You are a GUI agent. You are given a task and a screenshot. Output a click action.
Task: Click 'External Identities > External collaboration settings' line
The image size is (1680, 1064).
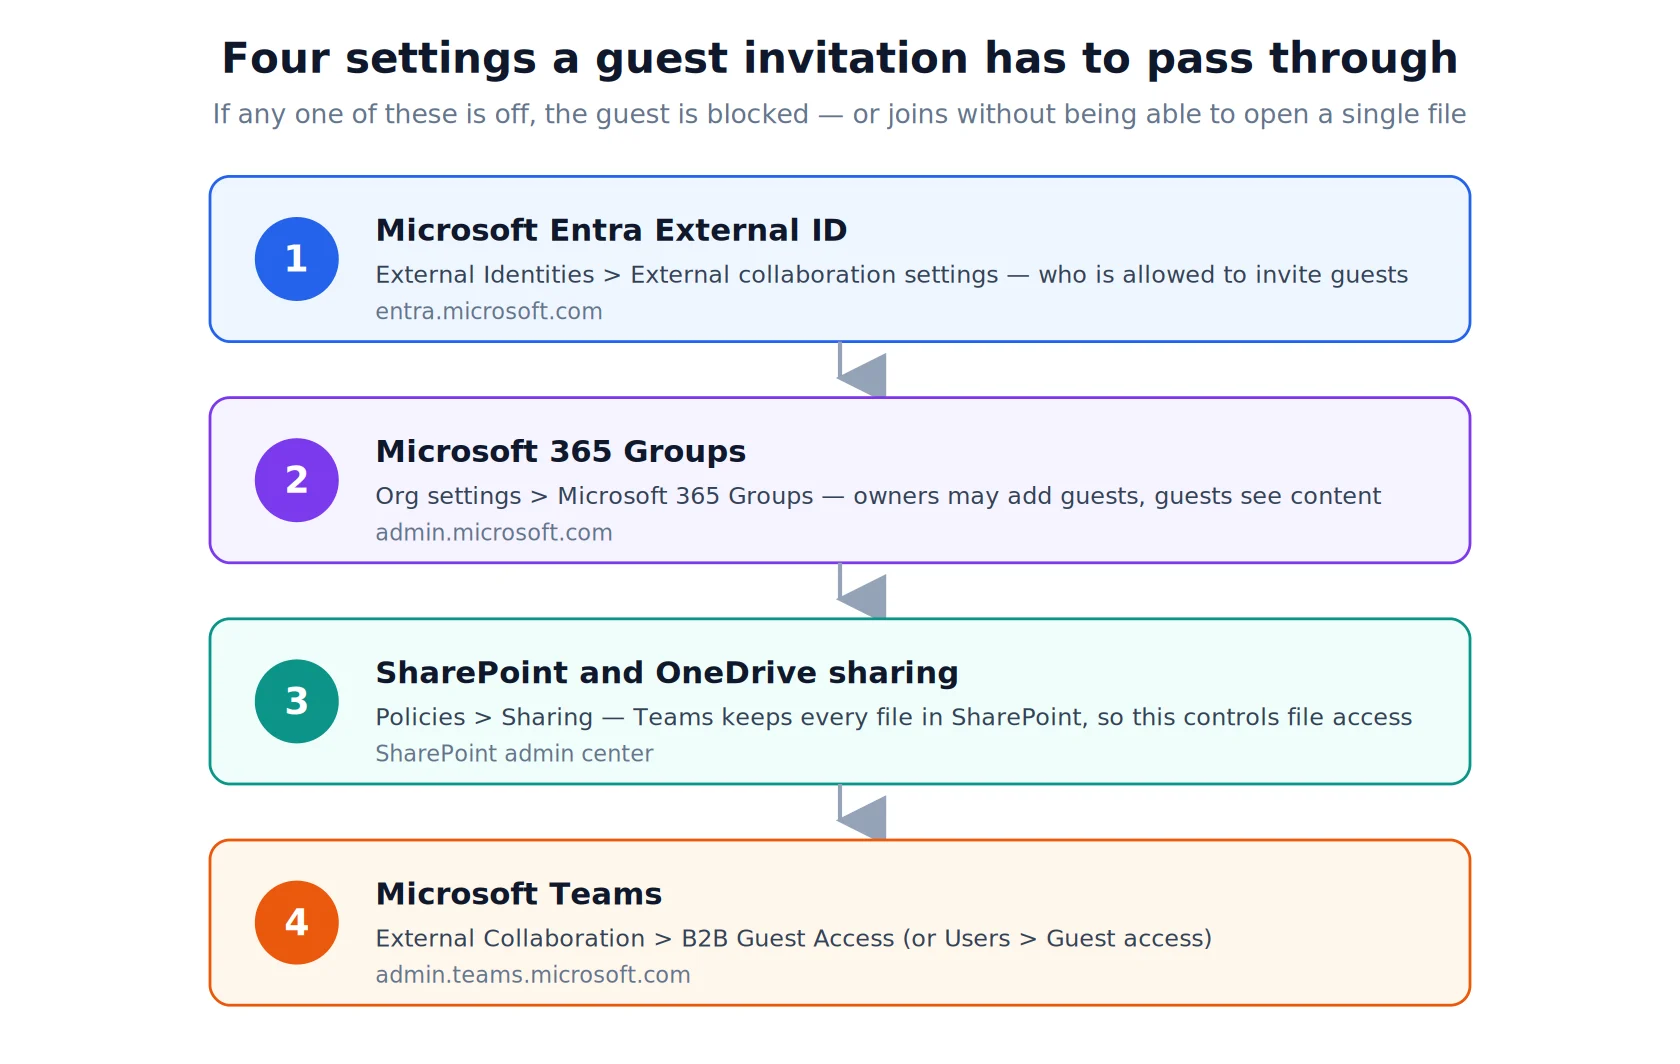[x=892, y=275]
